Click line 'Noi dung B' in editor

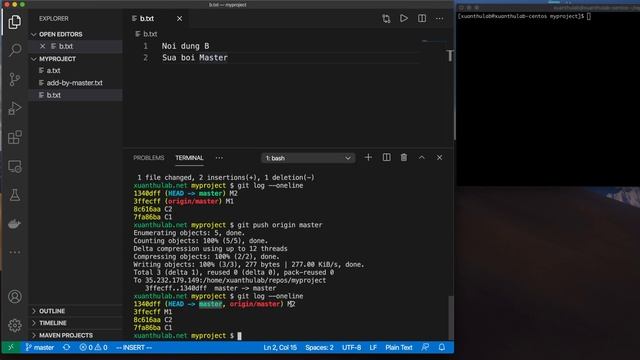tap(185, 46)
